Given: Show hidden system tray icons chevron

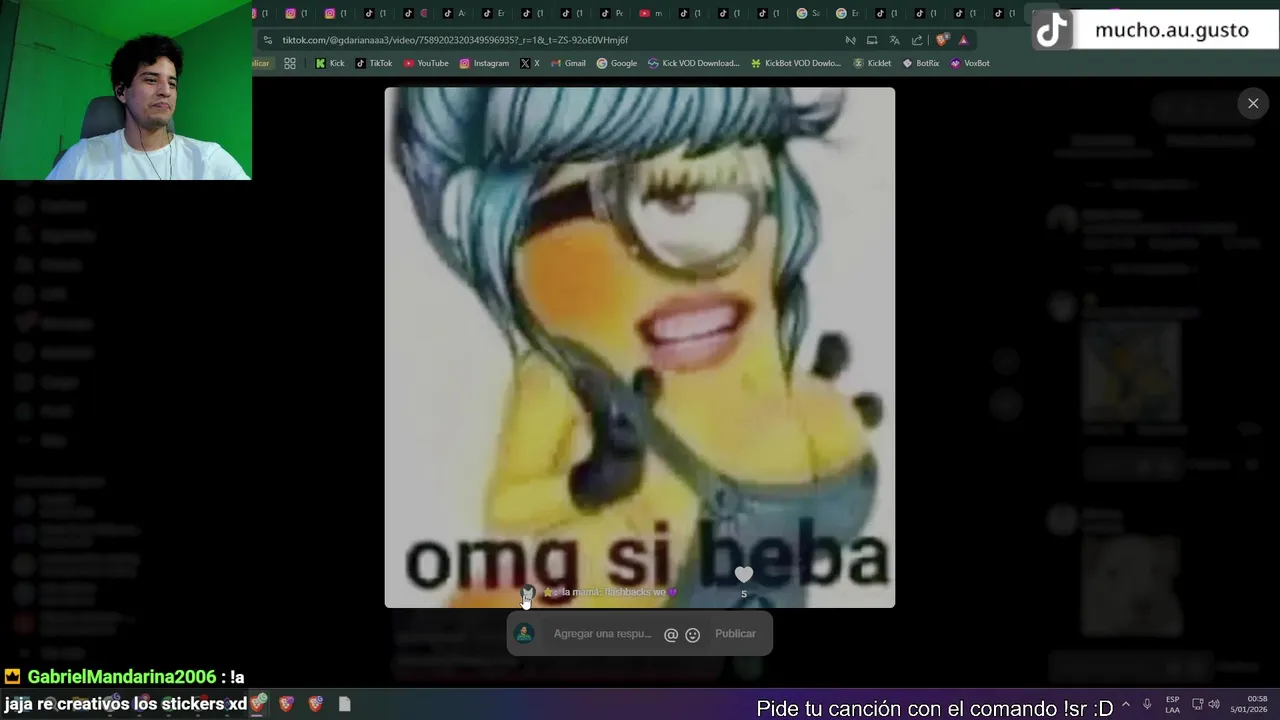Looking at the screenshot, I should [x=1126, y=704].
